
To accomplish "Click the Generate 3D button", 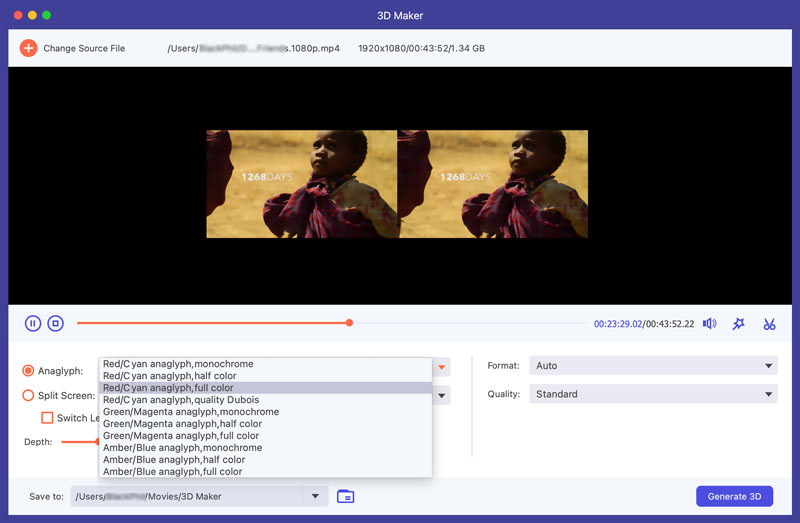I will (735, 496).
